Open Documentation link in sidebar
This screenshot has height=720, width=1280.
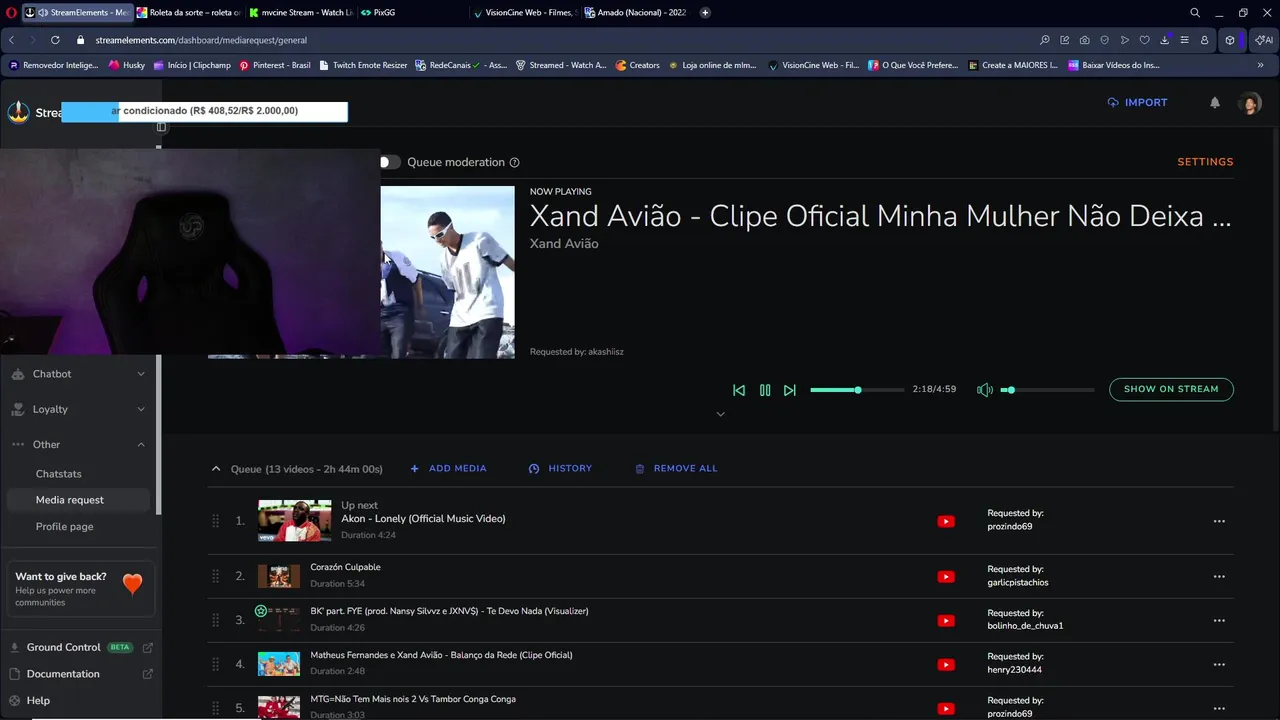[x=80, y=674]
